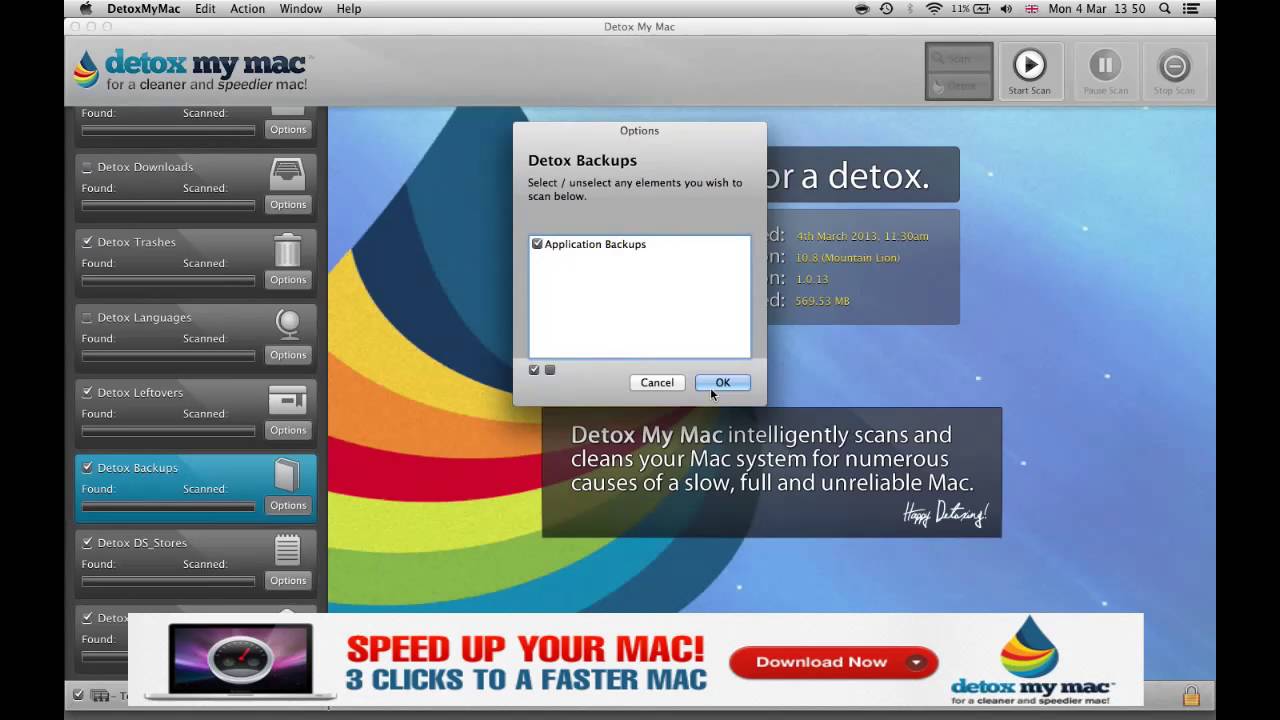Open the Window menu

coord(300,9)
